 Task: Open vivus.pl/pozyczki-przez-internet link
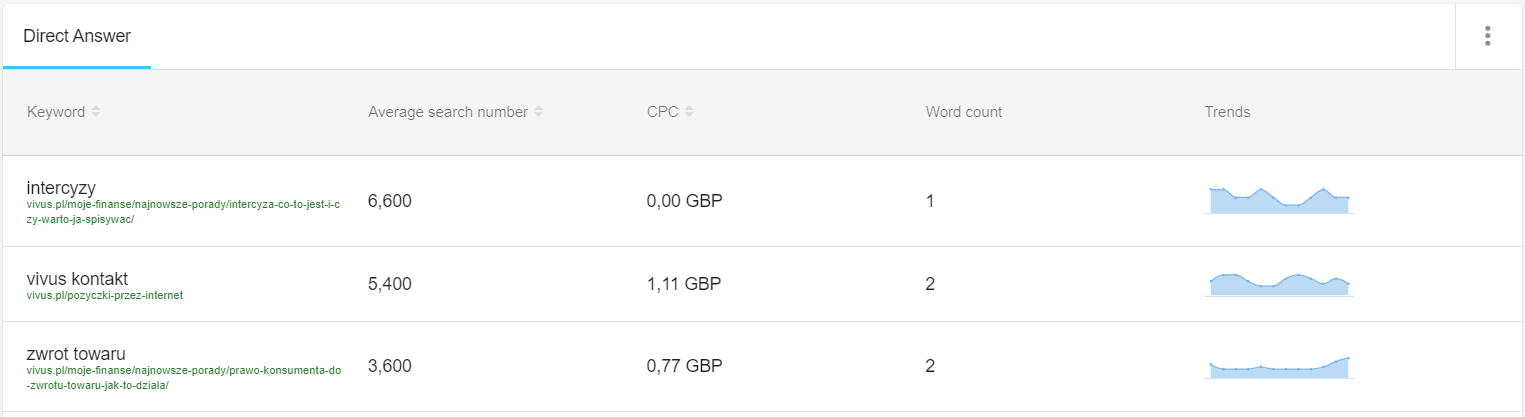click(x=105, y=296)
